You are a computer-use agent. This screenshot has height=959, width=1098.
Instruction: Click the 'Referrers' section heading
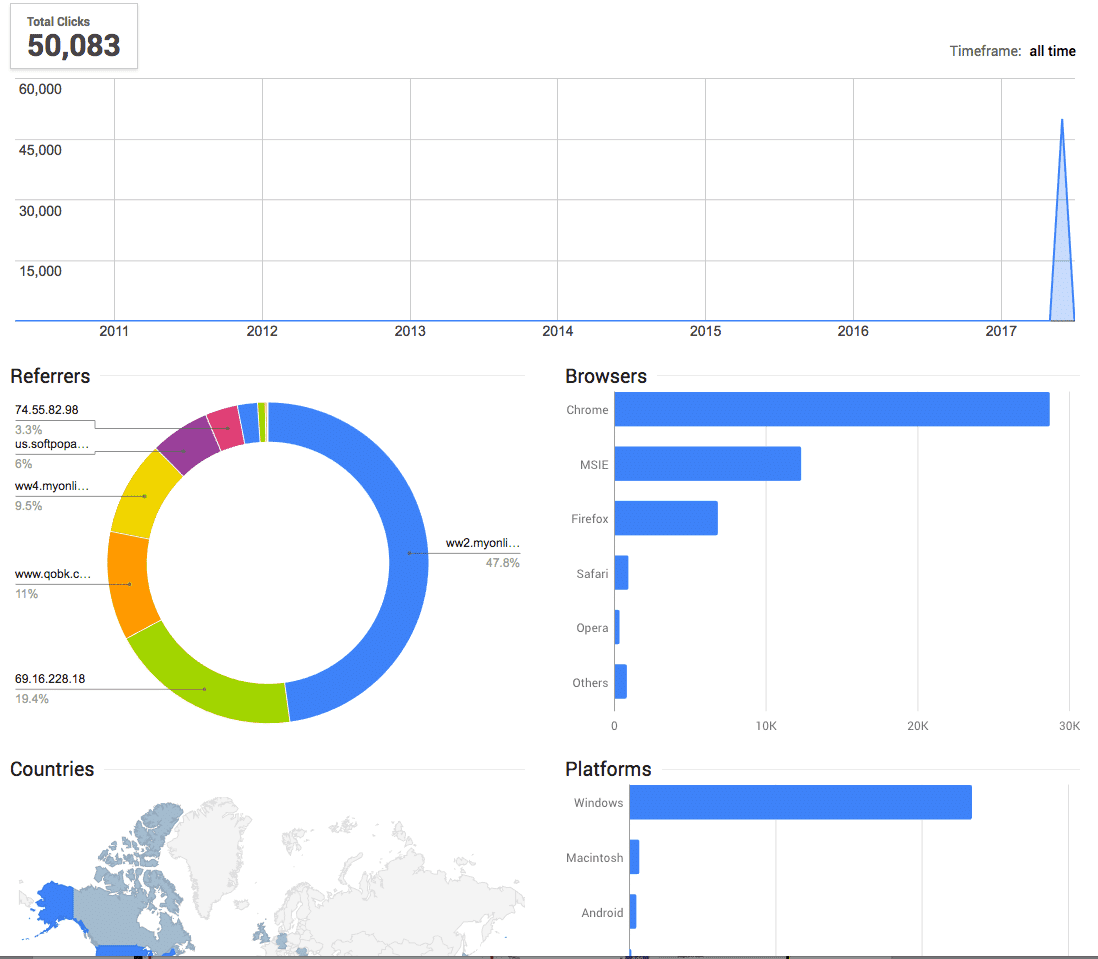[50, 376]
